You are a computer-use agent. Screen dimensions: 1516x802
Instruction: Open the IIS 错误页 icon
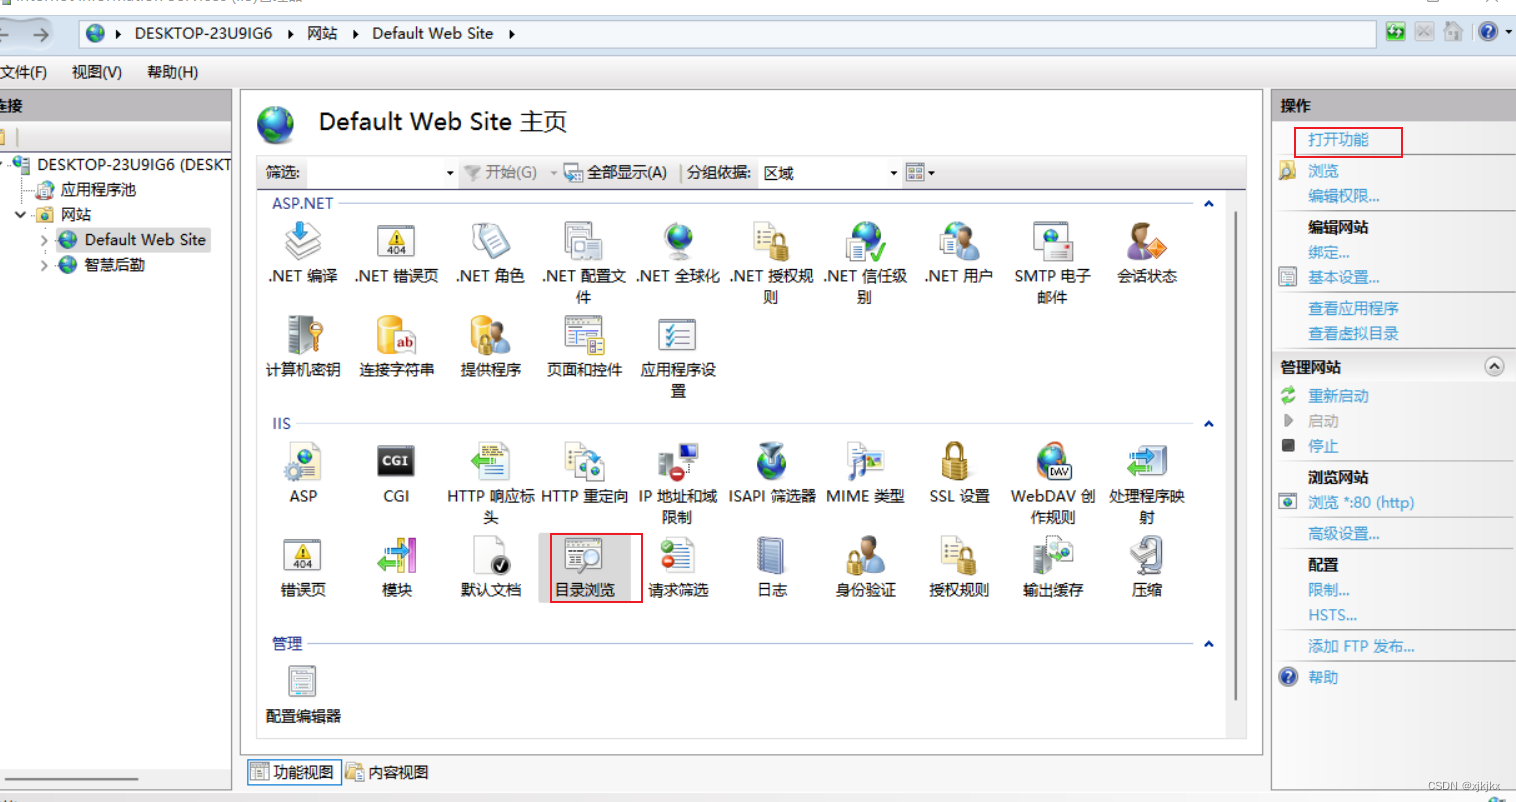pyautogui.click(x=303, y=556)
